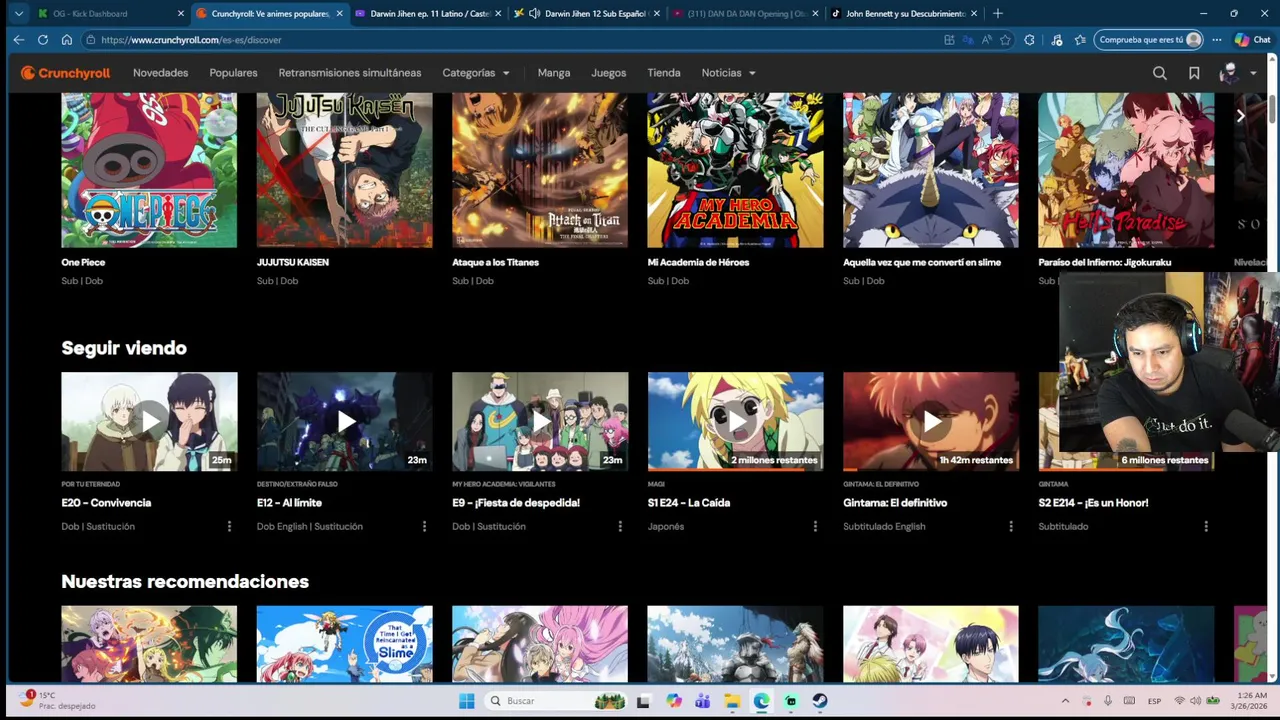Open the watchlist bookmark icon
1280x720 pixels.
pyautogui.click(x=1194, y=73)
